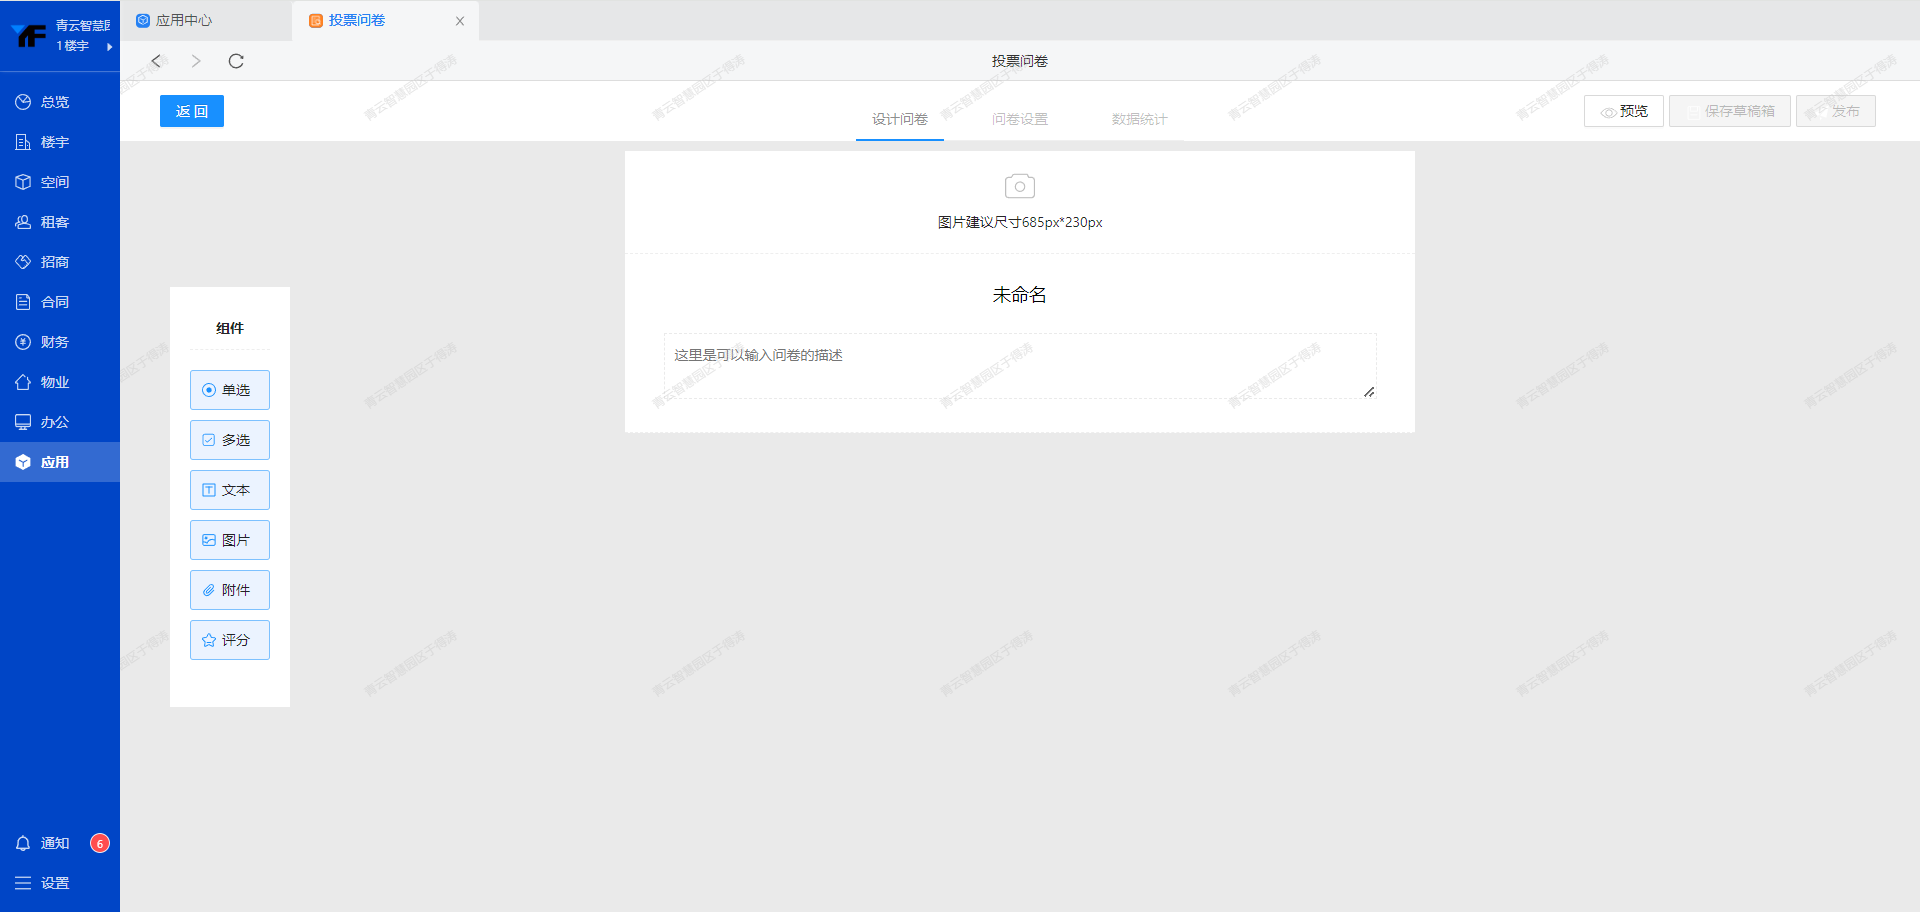Image resolution: width=1920 pixels, height=912 pixels.
Task: Add a 评分 rating component
Action: click(230, 640)
